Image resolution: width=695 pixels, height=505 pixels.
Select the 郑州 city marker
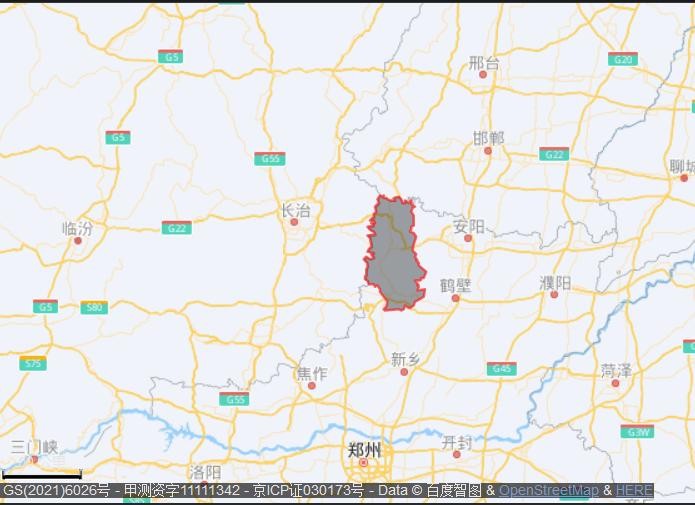(364, 463)
